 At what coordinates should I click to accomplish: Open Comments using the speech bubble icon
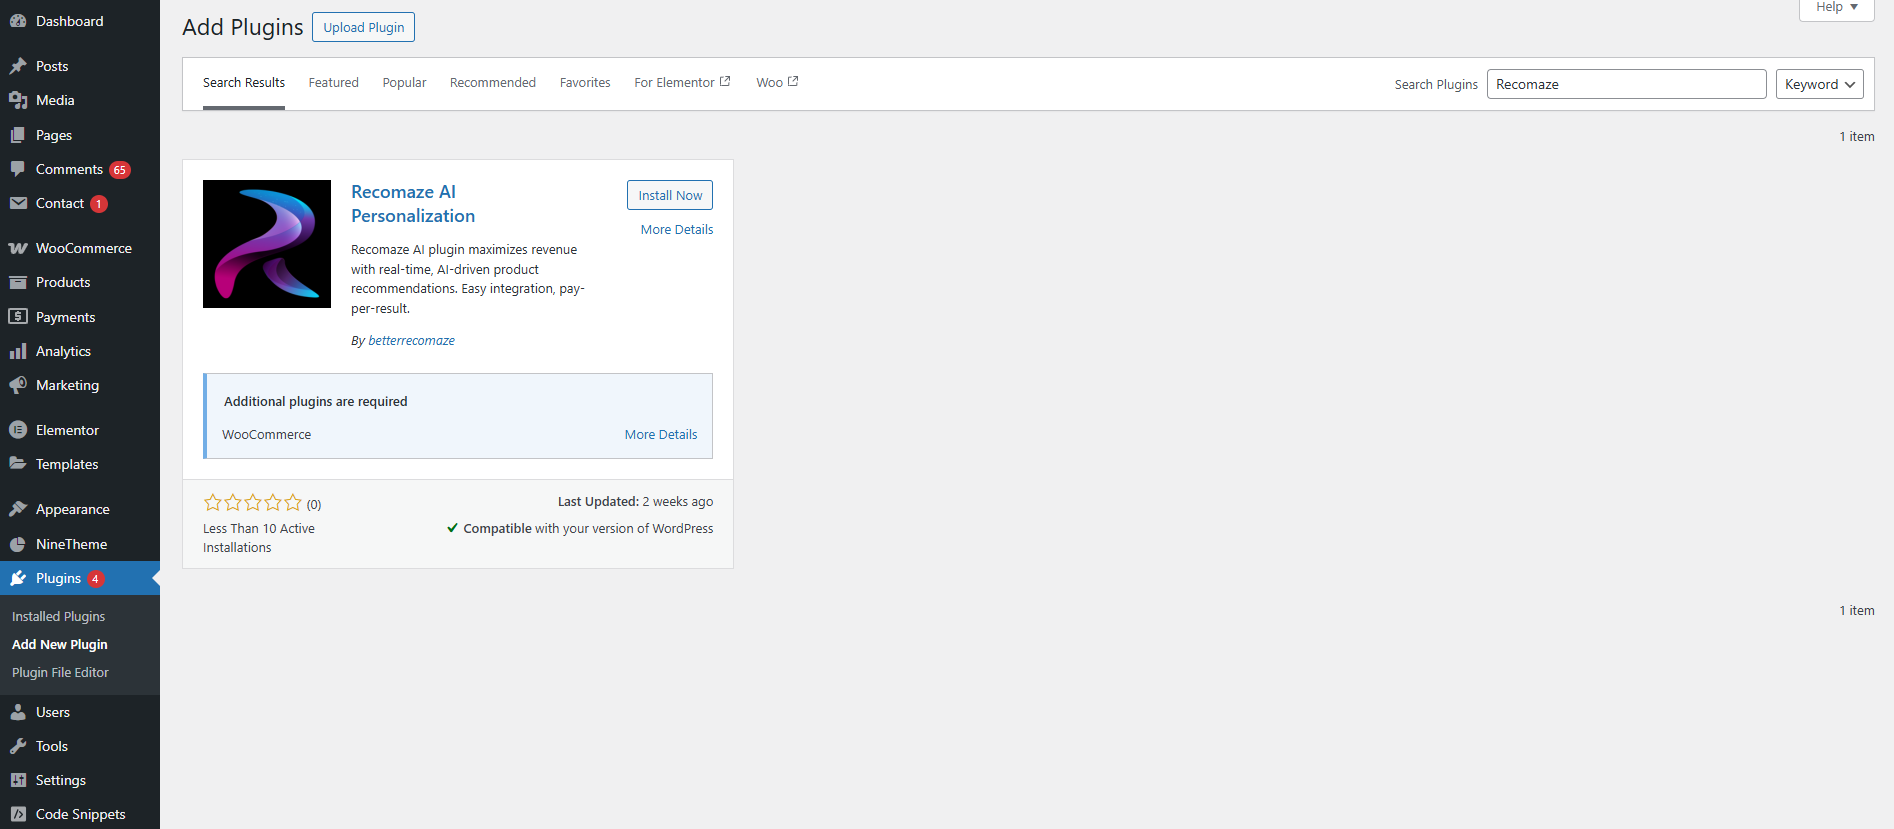pos(18,169)
